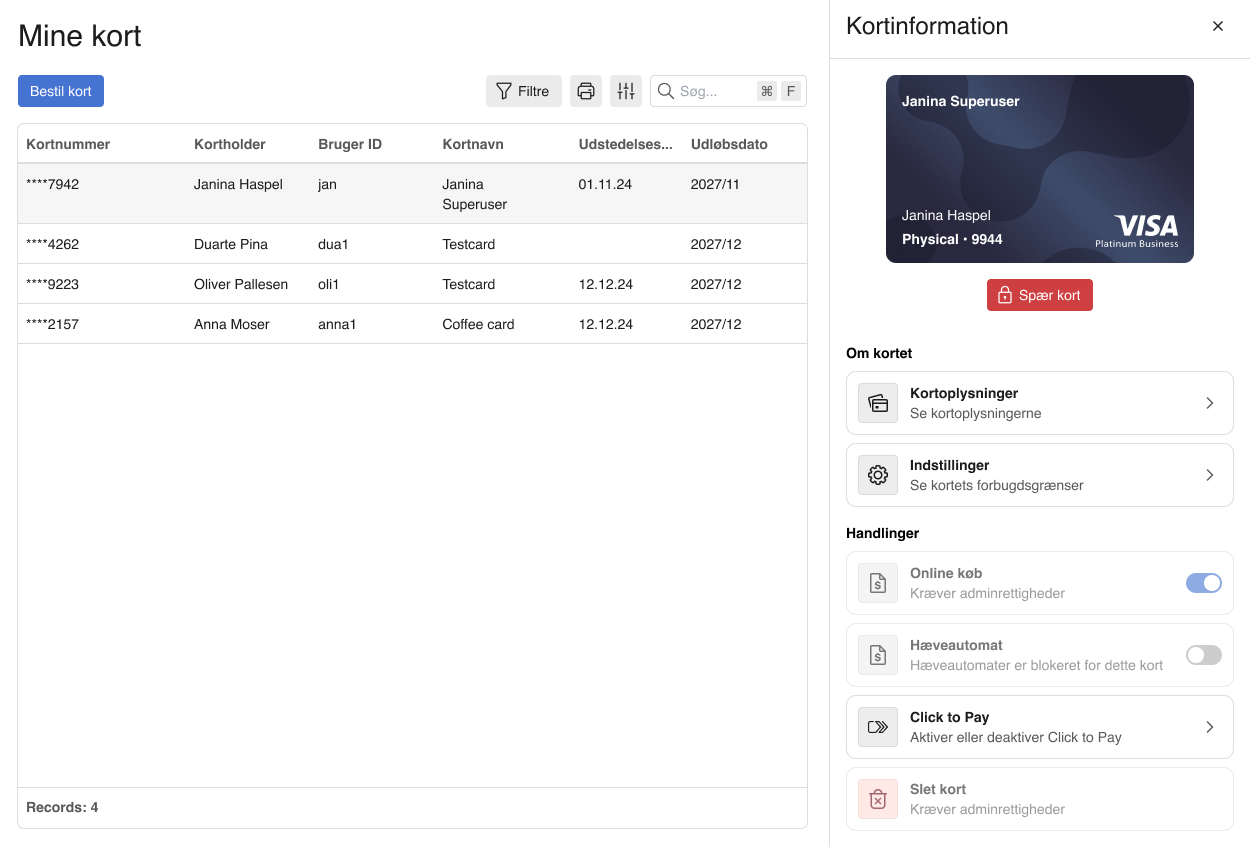Disable the Online køb toggle

pyautogui.click(x=1203, y=583)
